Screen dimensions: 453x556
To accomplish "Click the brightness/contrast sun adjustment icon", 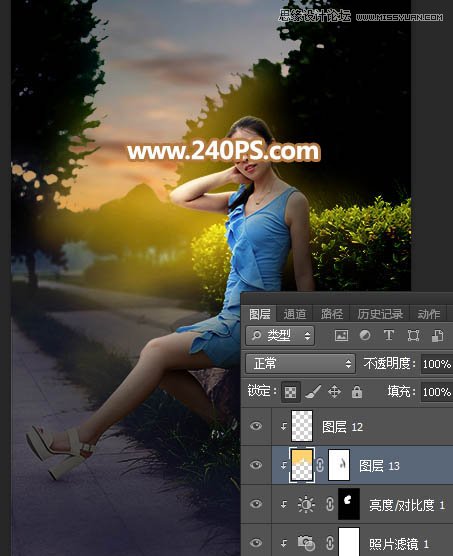I will click(306, 504).
